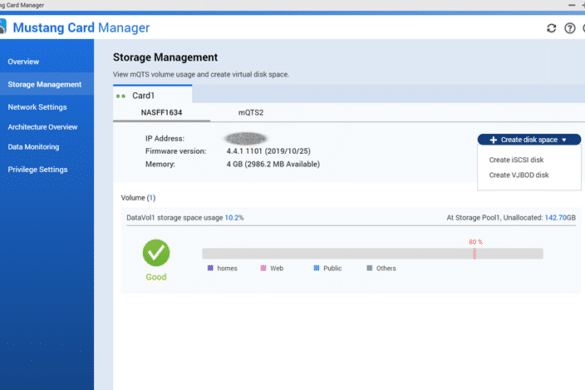The height and width of the screenshot is (390, 585).
Task: Select the NASFF1634 tab
Action: tap(162, 113)
